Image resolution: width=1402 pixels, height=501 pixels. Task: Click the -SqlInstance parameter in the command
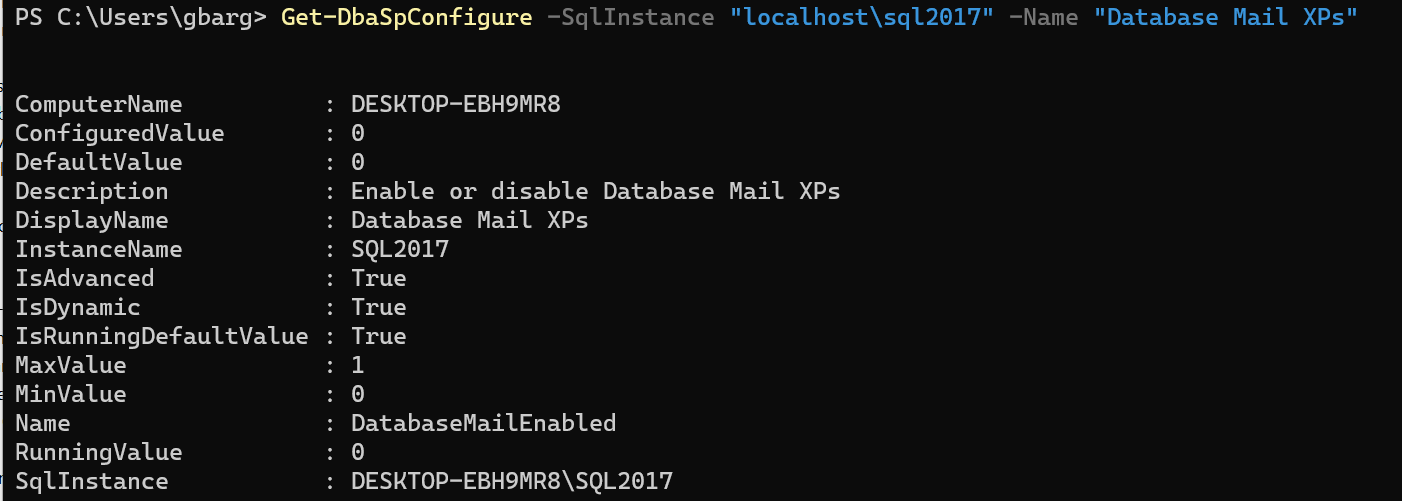[x=630, y=17]
